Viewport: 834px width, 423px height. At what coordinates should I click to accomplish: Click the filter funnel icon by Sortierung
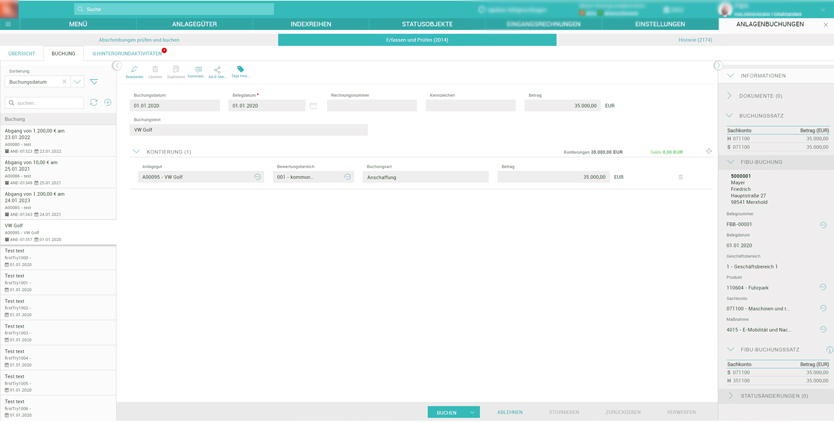coord(94,82)
